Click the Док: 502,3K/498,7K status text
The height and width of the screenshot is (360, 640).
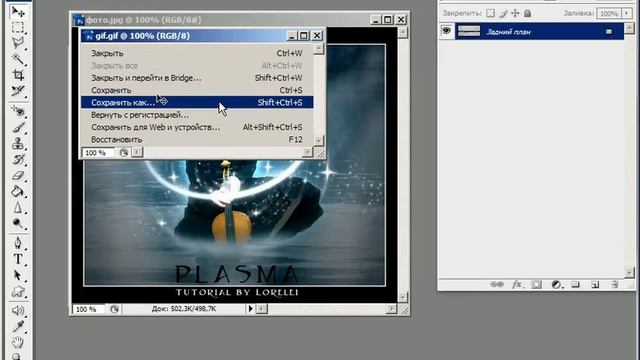click(184, 309)
